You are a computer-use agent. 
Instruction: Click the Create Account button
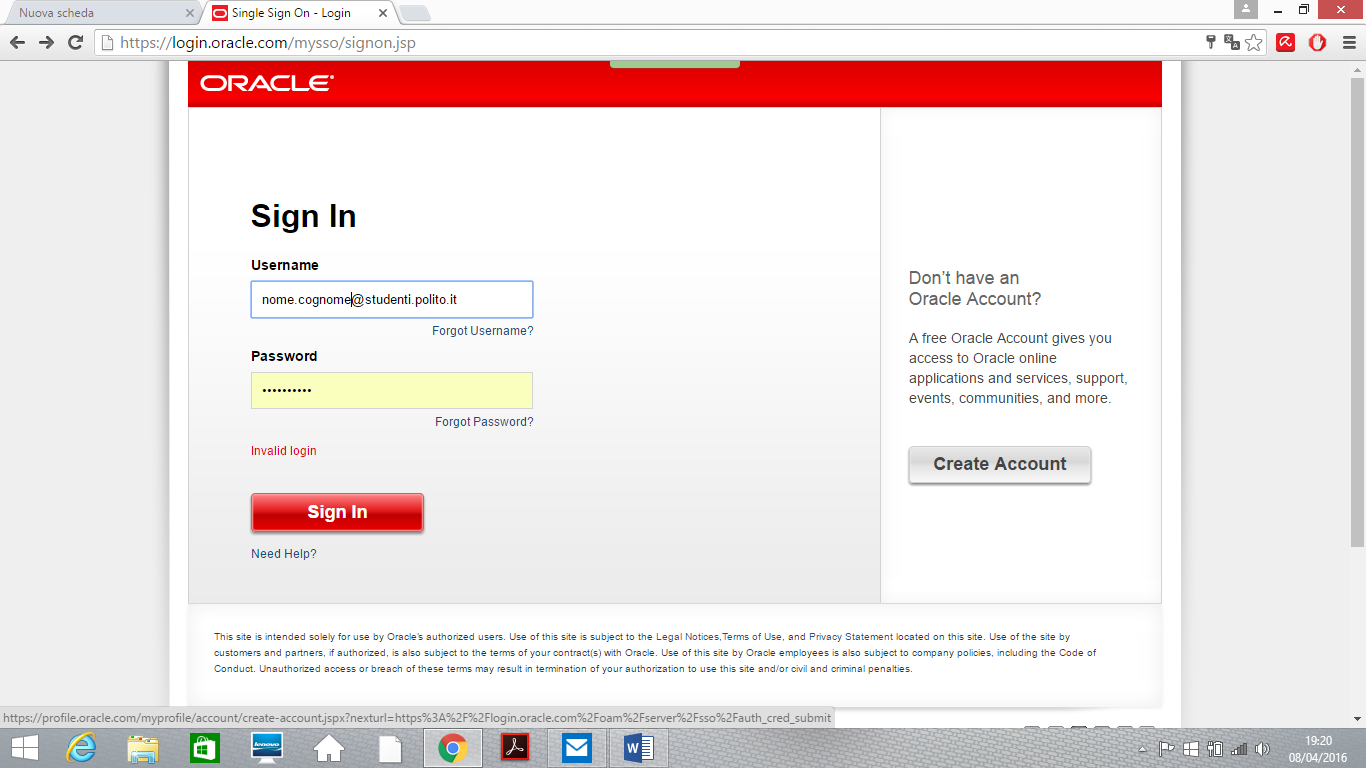1000,464
